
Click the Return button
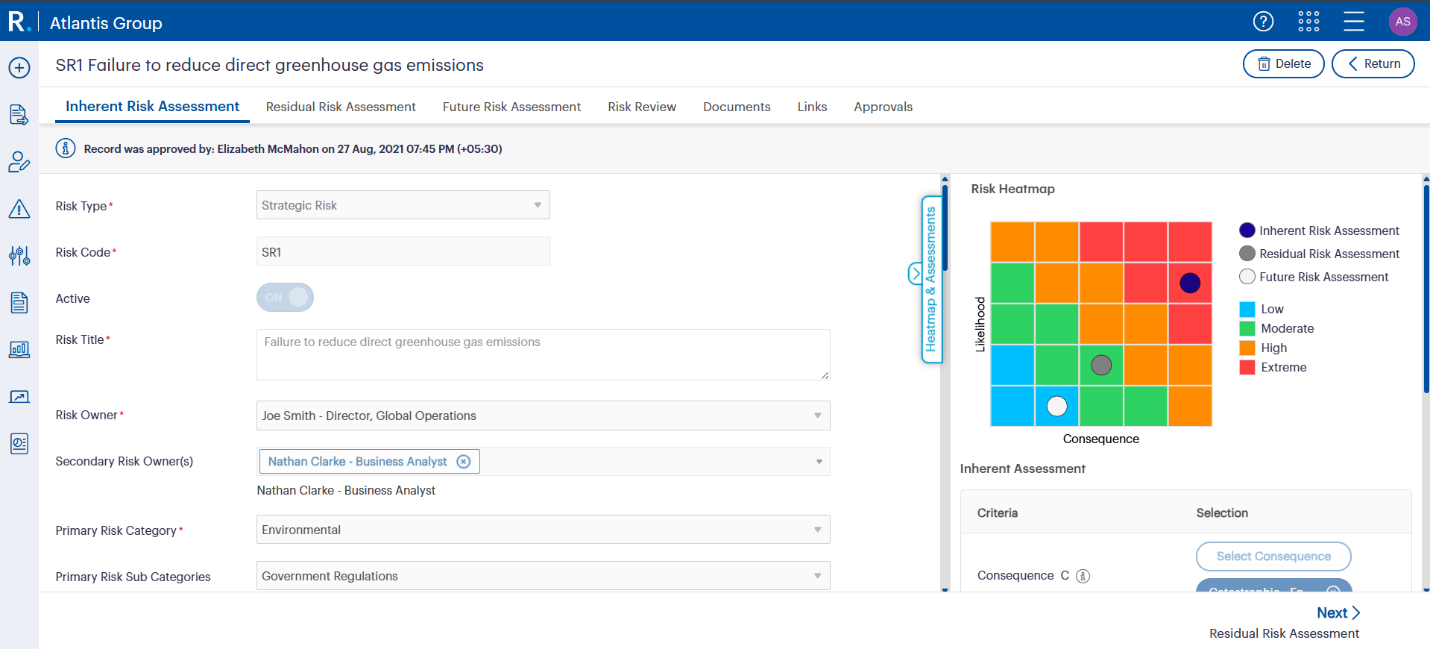1373,64
